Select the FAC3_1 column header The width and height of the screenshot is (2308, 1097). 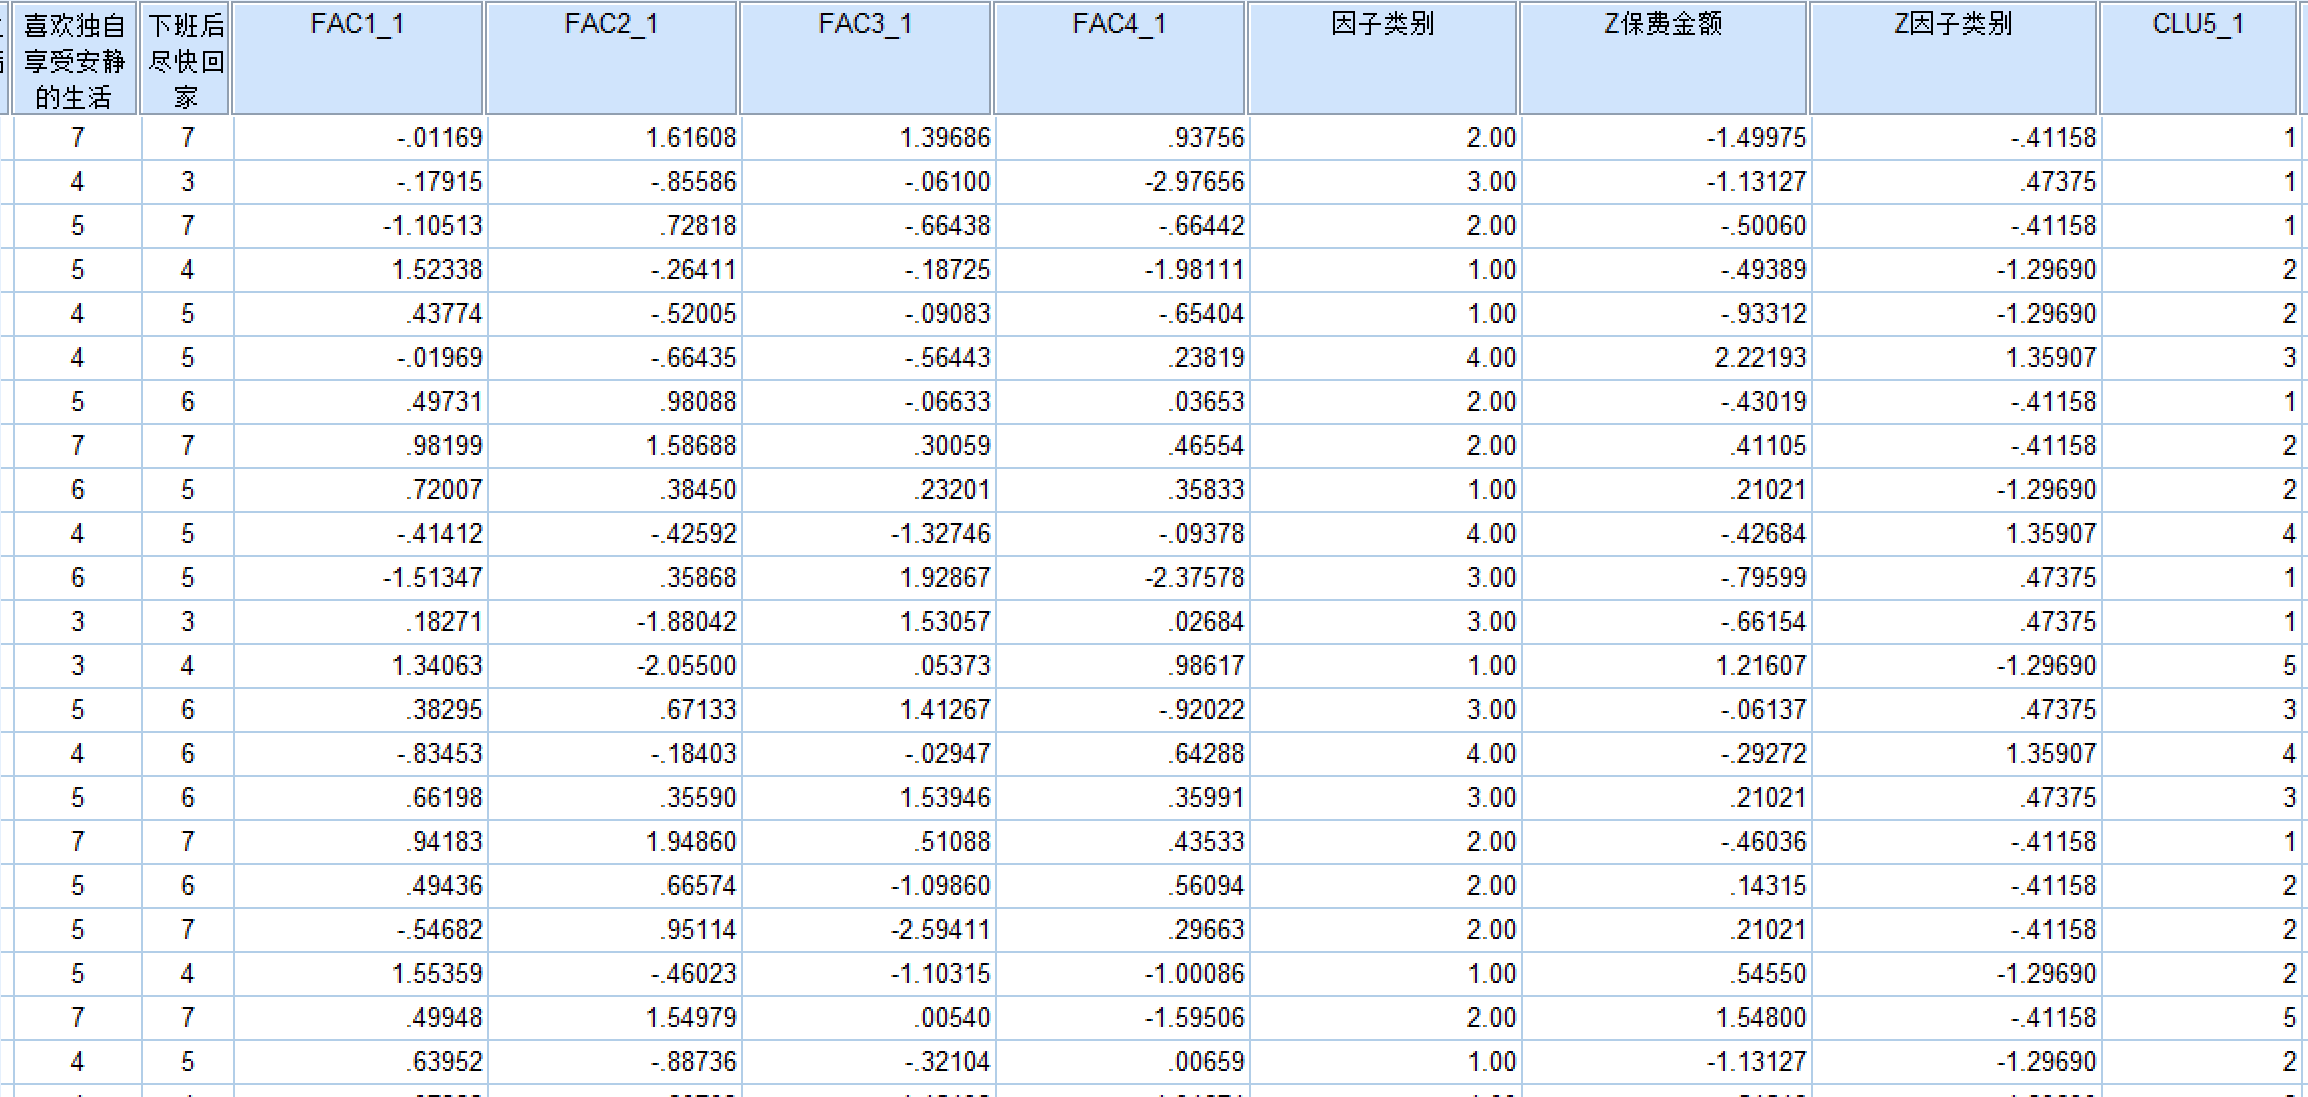(866, 58)
